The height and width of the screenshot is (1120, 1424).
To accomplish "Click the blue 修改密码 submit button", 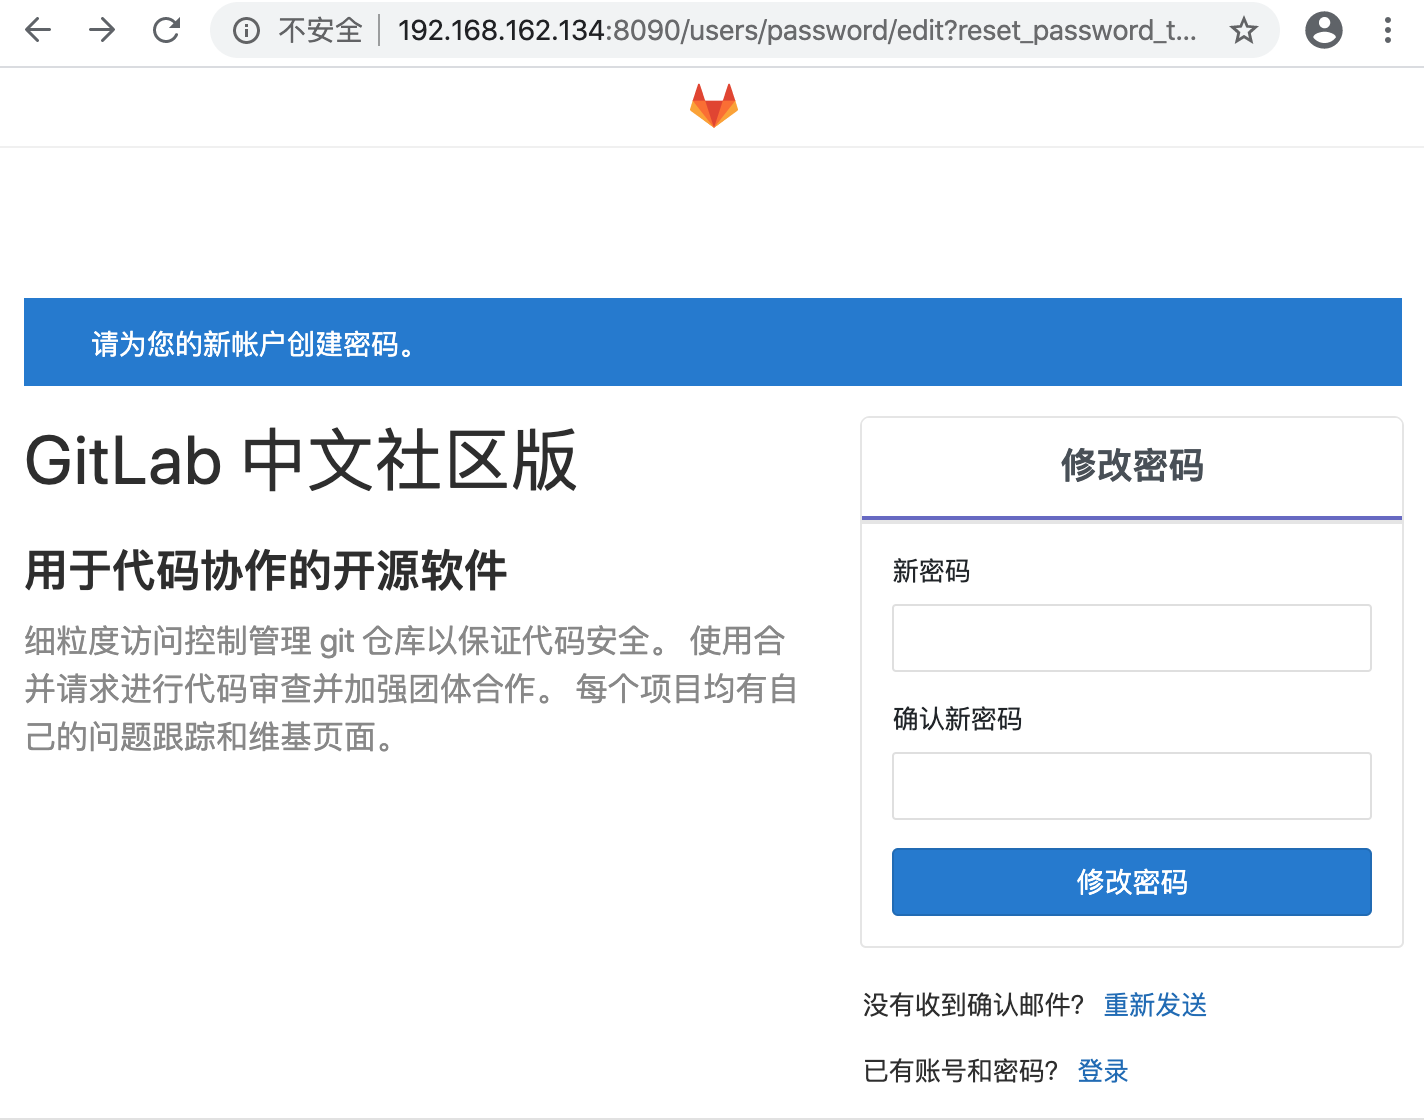I will click(1132, 882).
